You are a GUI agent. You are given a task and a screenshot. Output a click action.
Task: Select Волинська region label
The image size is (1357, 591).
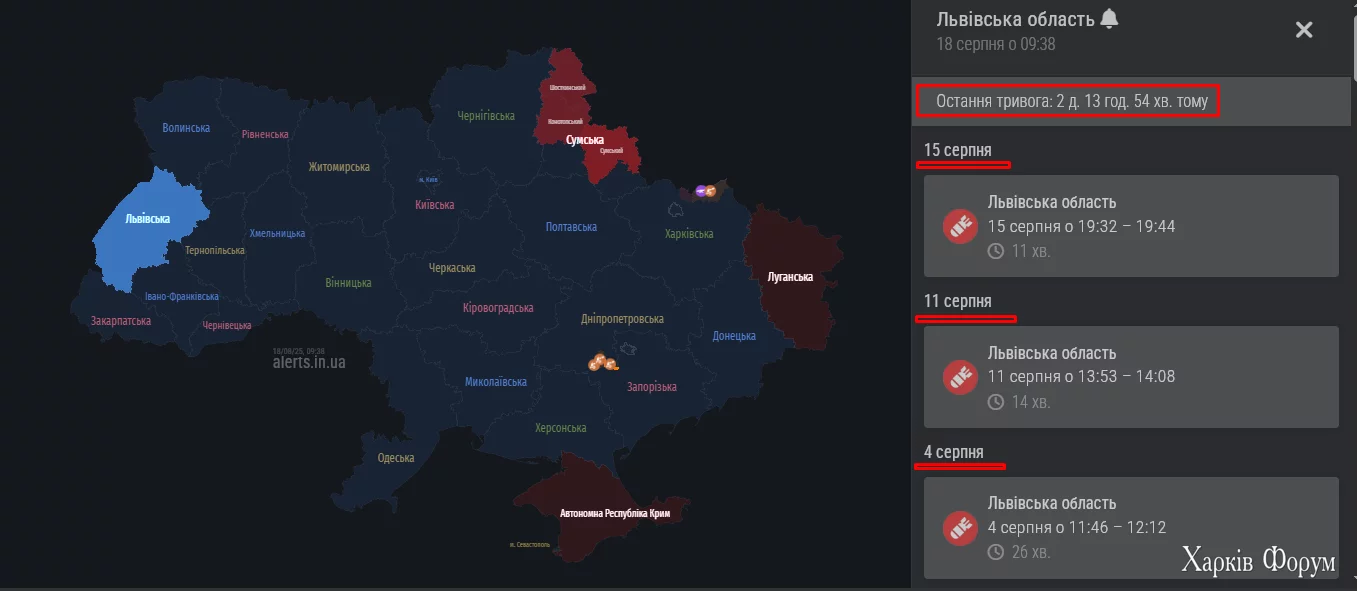click(x=186, y=128)
